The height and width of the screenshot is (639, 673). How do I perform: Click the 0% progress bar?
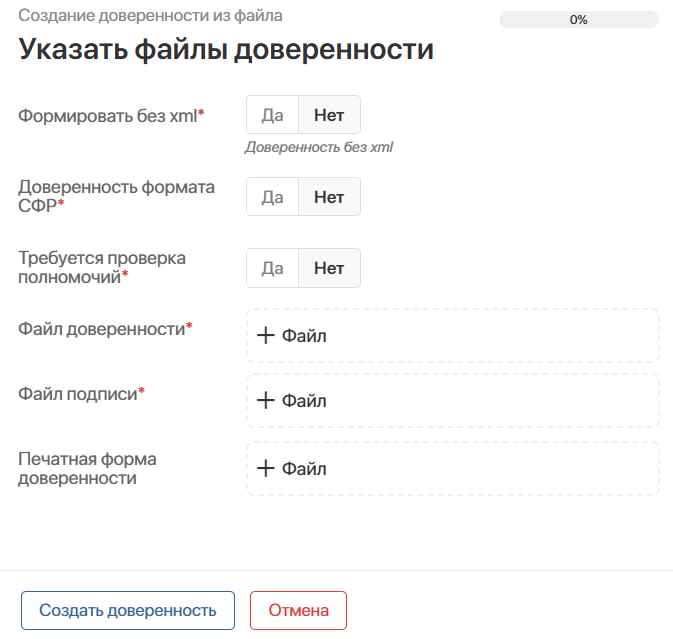[x=578, y=19]
